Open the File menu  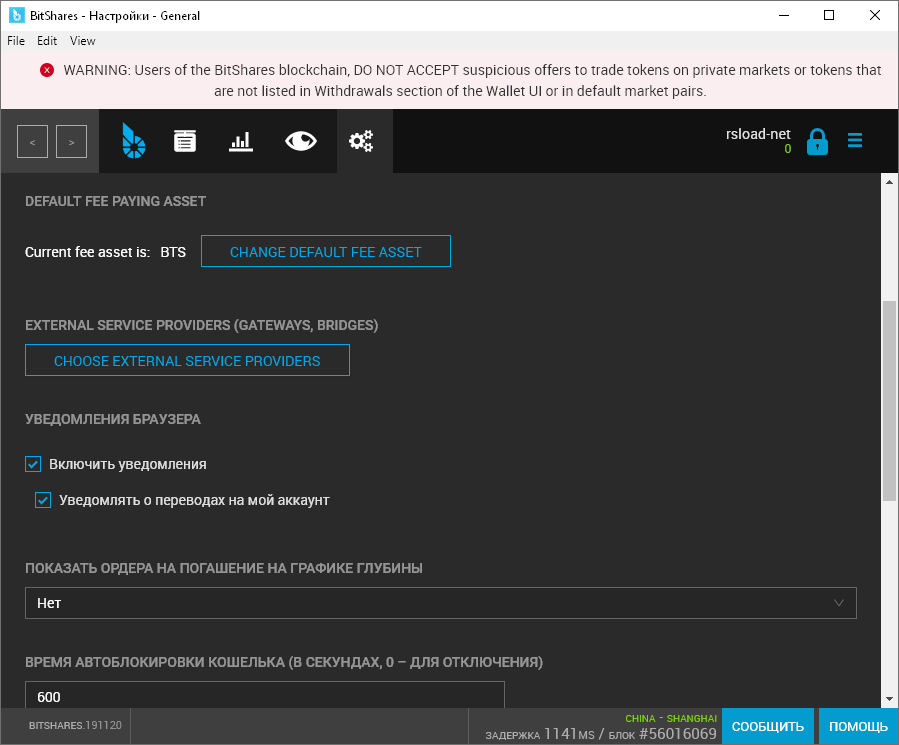point(15,41)
